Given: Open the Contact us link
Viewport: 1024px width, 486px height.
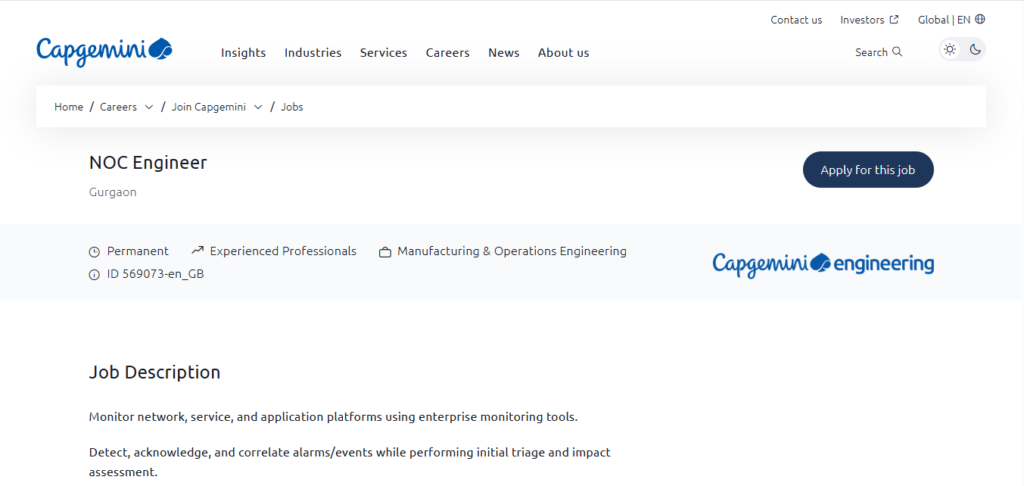Looking at the screenshot, I should coord(796,20).
